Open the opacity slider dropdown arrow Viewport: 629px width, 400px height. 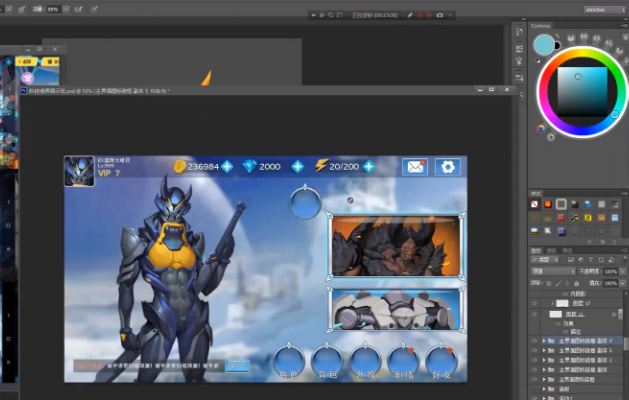click(622, 272)
